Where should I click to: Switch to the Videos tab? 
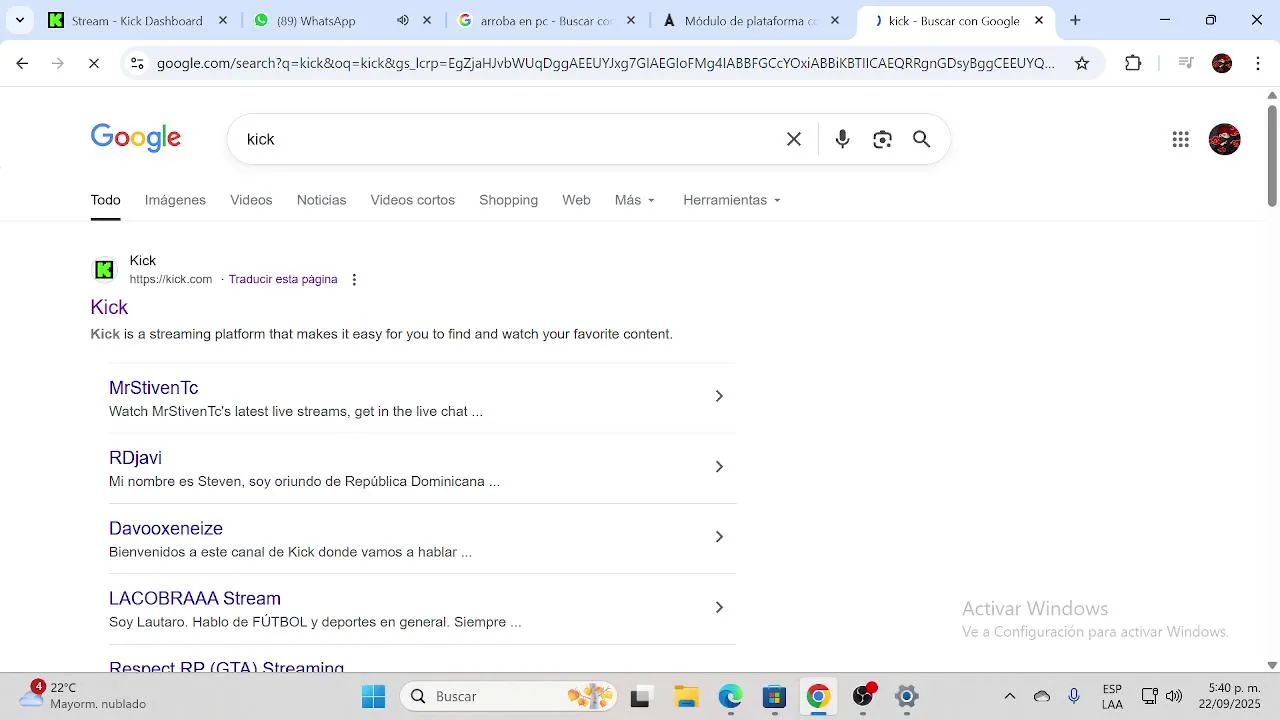(x=251, y=200)
